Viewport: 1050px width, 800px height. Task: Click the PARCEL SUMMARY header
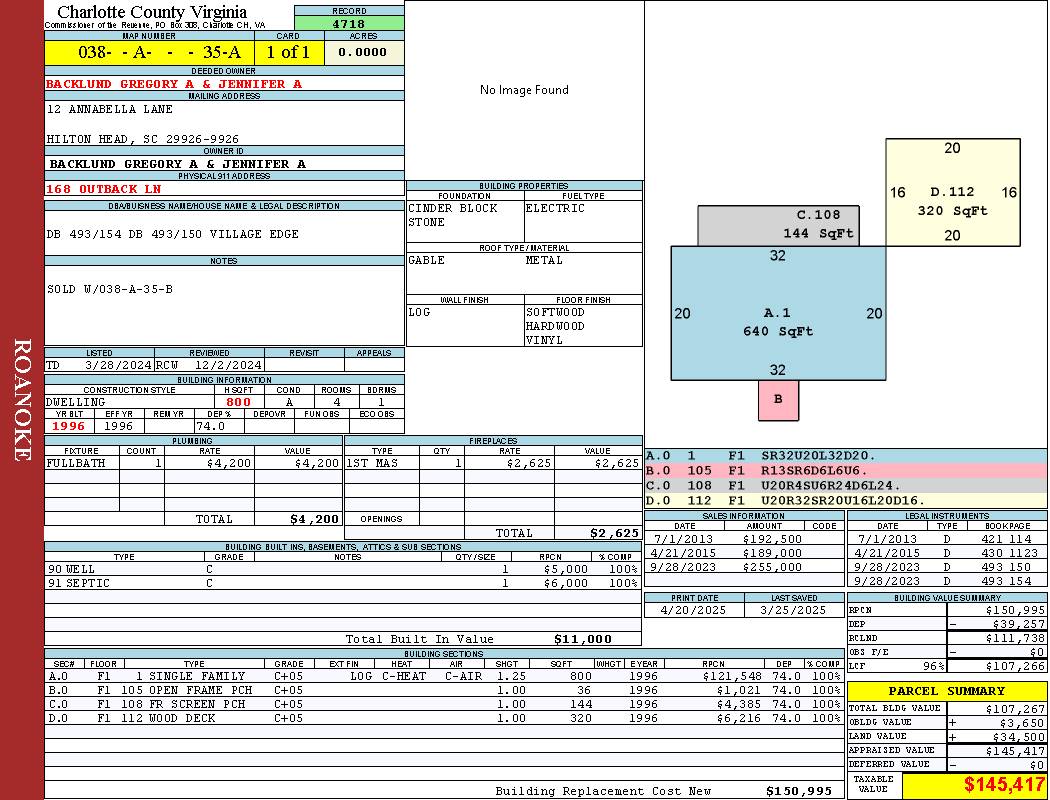(946, 691)
